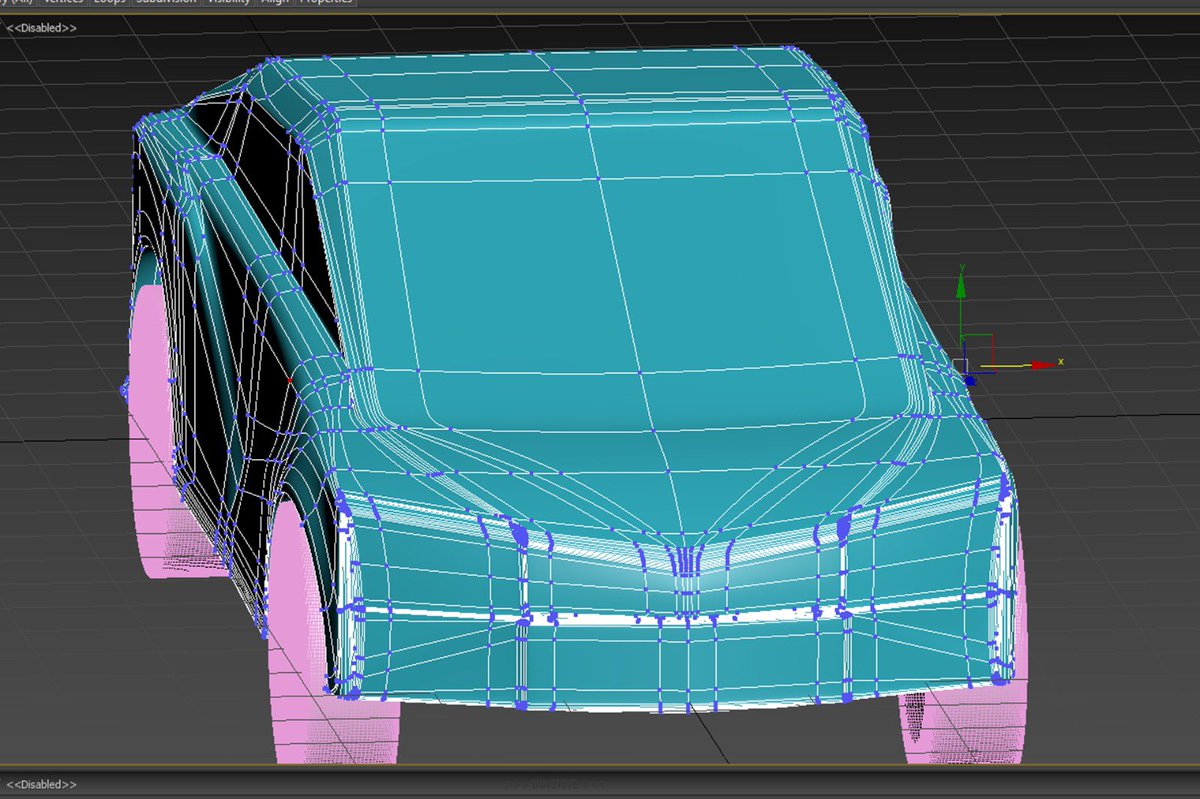This screenshot has height=799, width=1200.
Task: Grab the green Y-axis arrow of the gizmo
Action: click(960, 287)
